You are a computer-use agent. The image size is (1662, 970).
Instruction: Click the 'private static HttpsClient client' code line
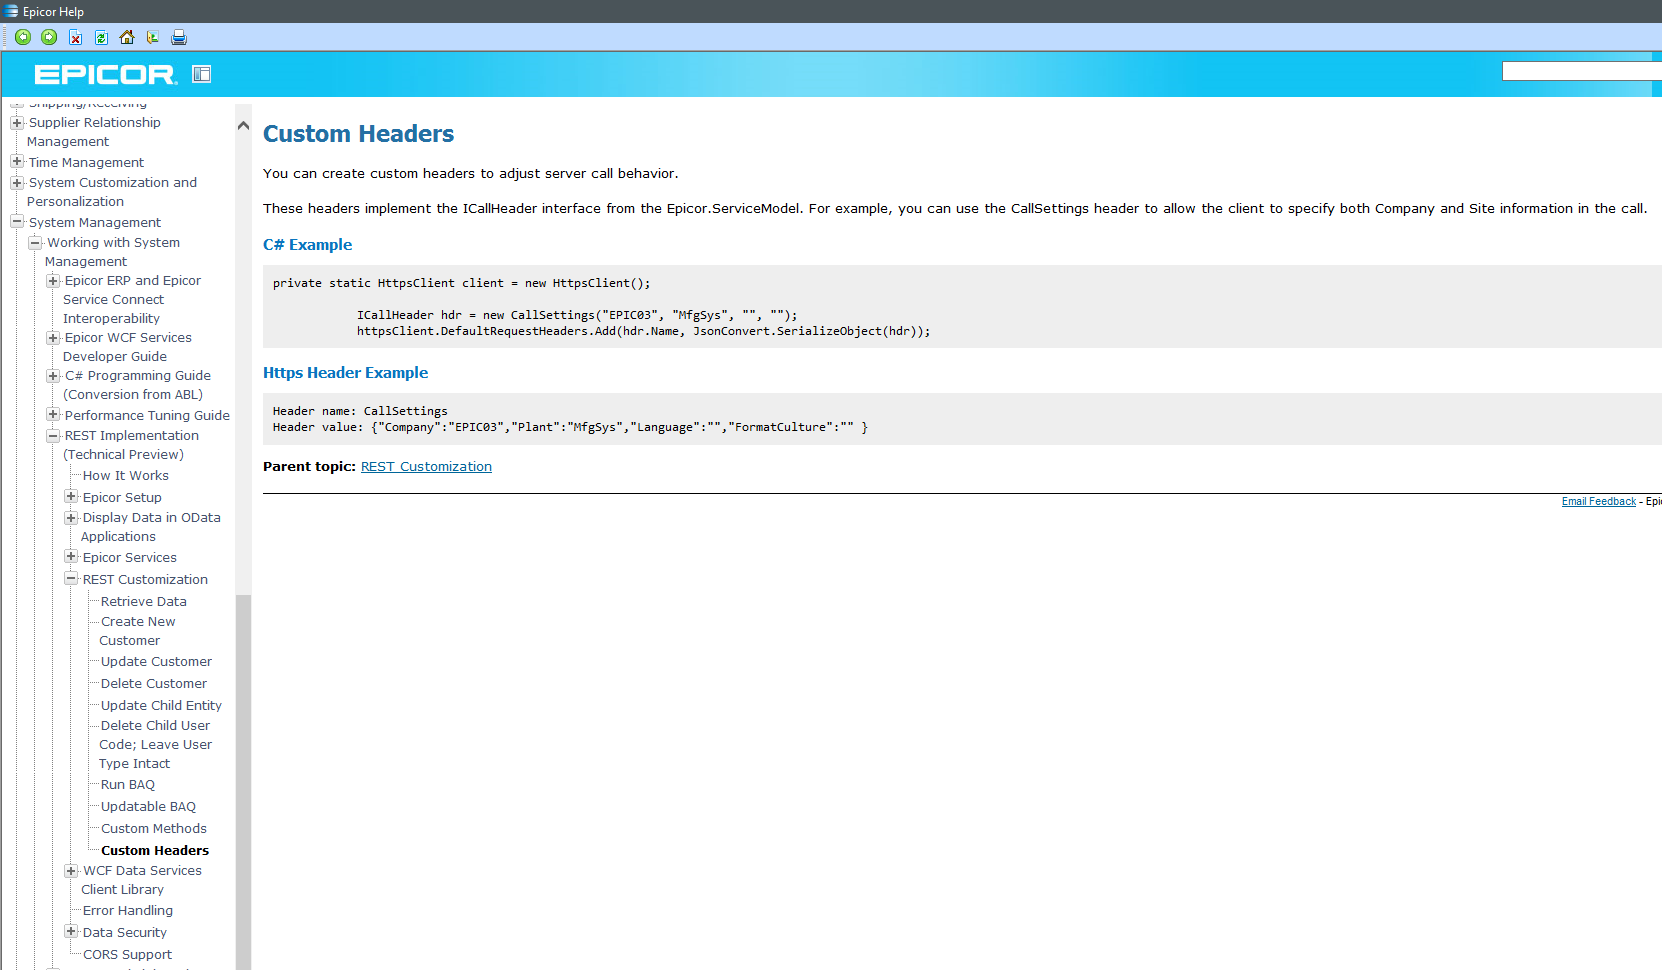point(461,283)
